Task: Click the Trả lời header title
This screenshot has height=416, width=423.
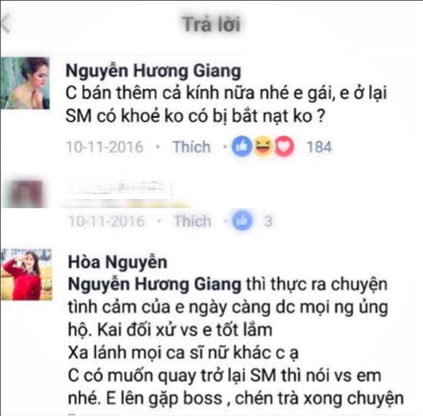Action: [211, 24]
